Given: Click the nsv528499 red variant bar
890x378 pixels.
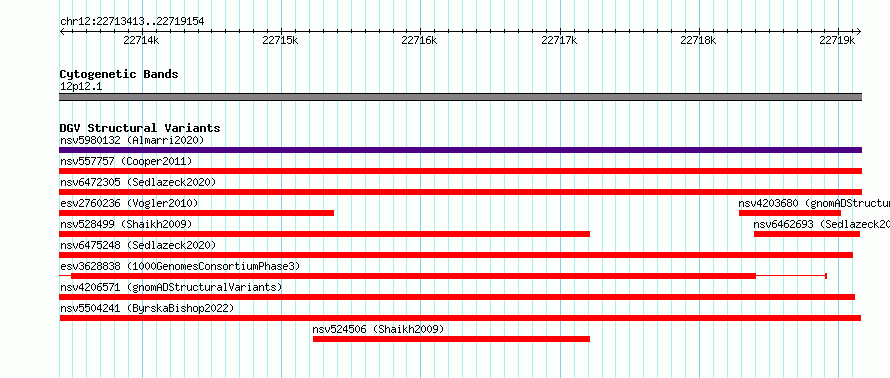Looking at the screenshot, I should pos(325,234).
